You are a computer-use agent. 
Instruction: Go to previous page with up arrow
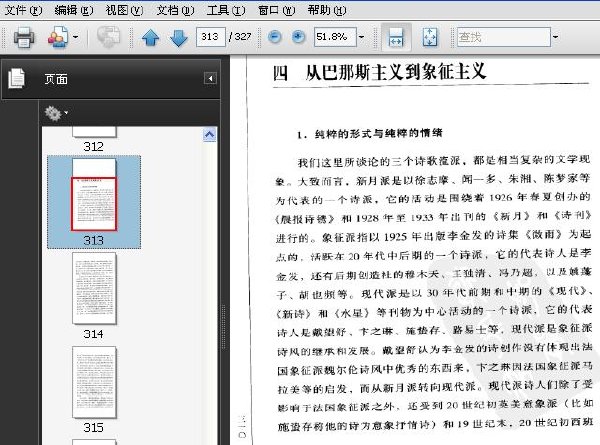tap(151, 37)
